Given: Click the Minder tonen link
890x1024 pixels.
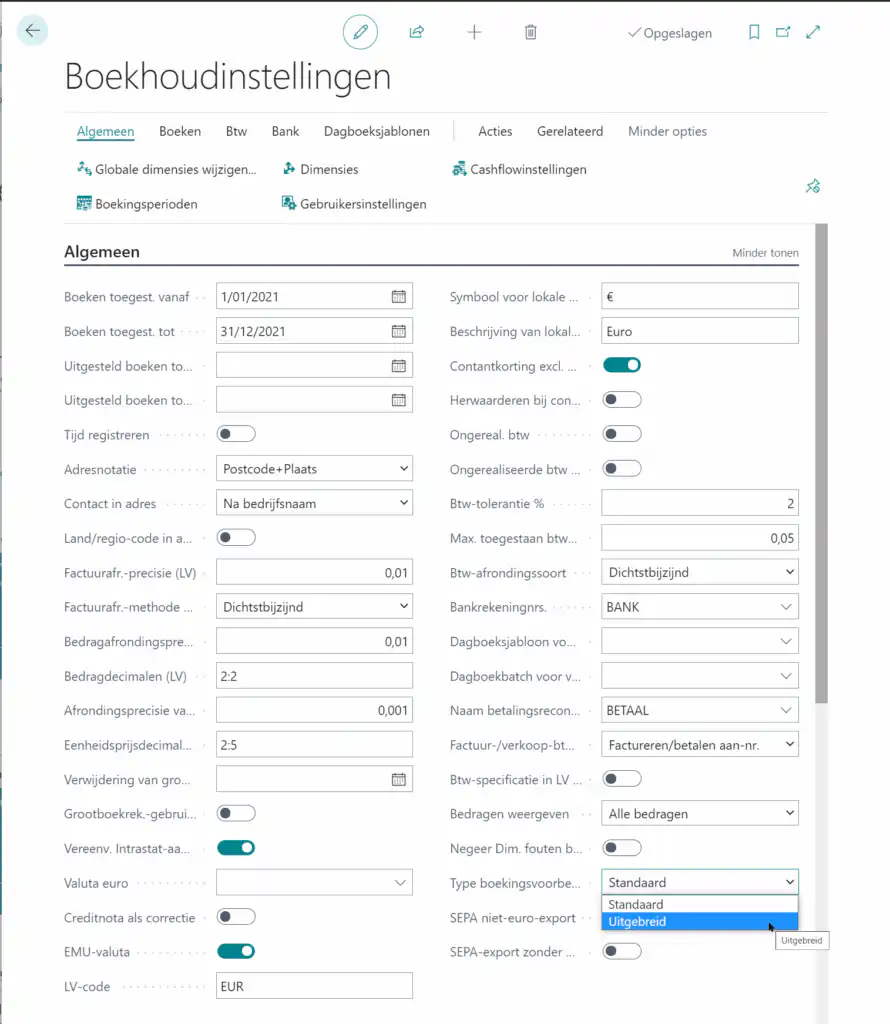Looking at the screenshot, I should coord(765,253).
